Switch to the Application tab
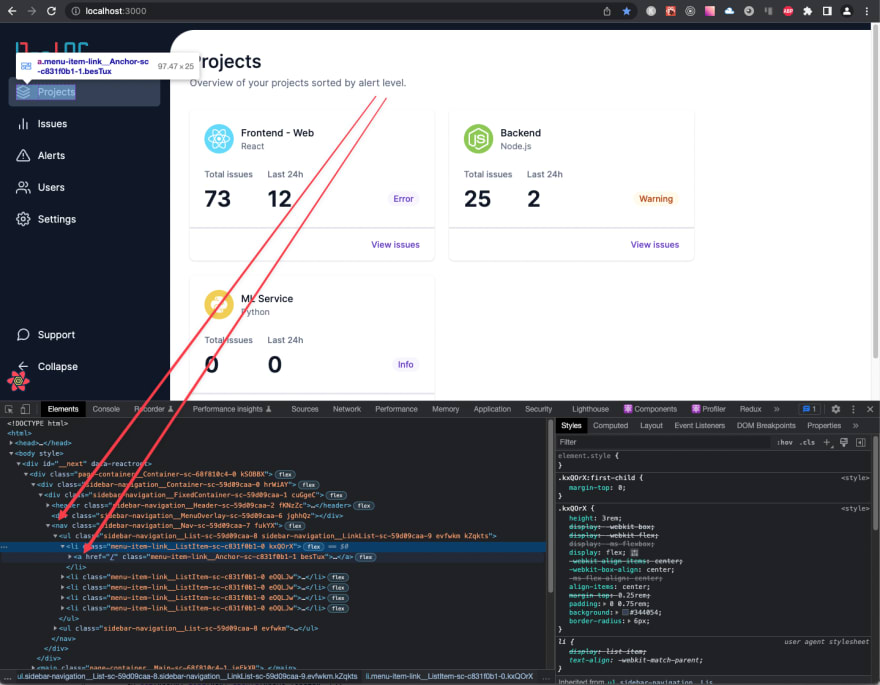880x685 pixels. click(492, 410)
